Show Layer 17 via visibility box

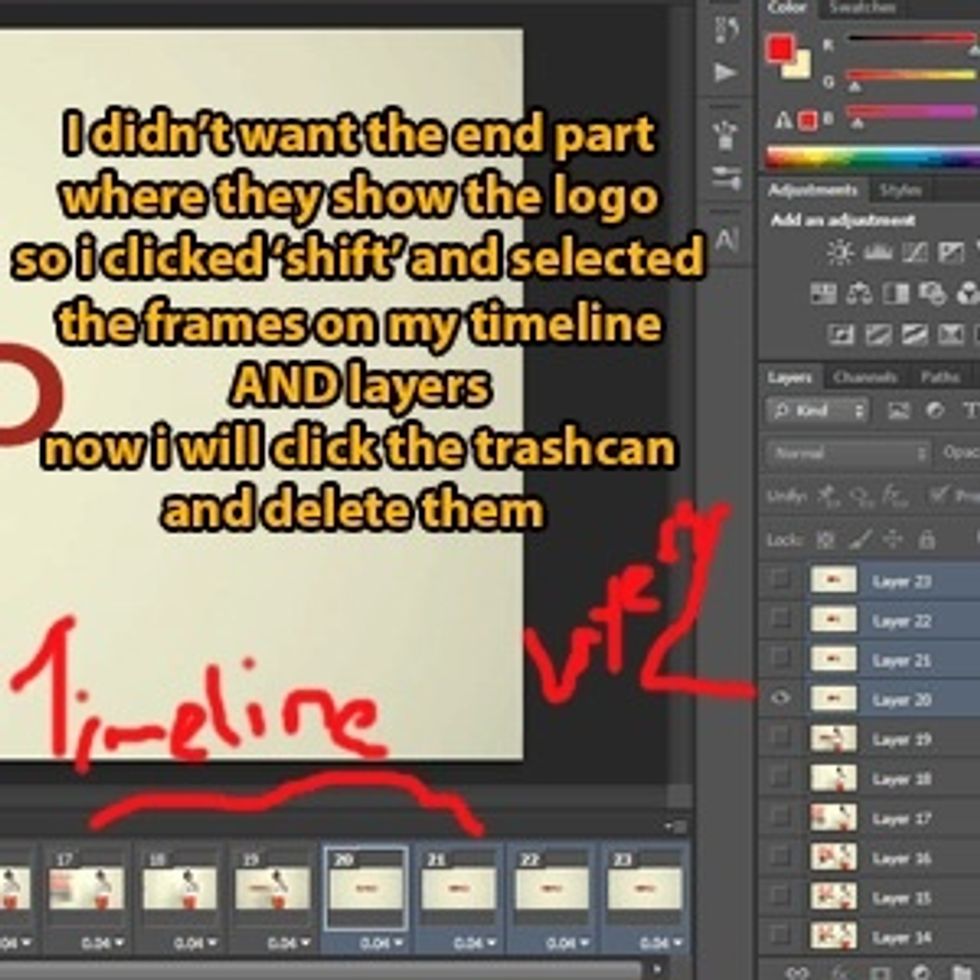click(780, 817)
